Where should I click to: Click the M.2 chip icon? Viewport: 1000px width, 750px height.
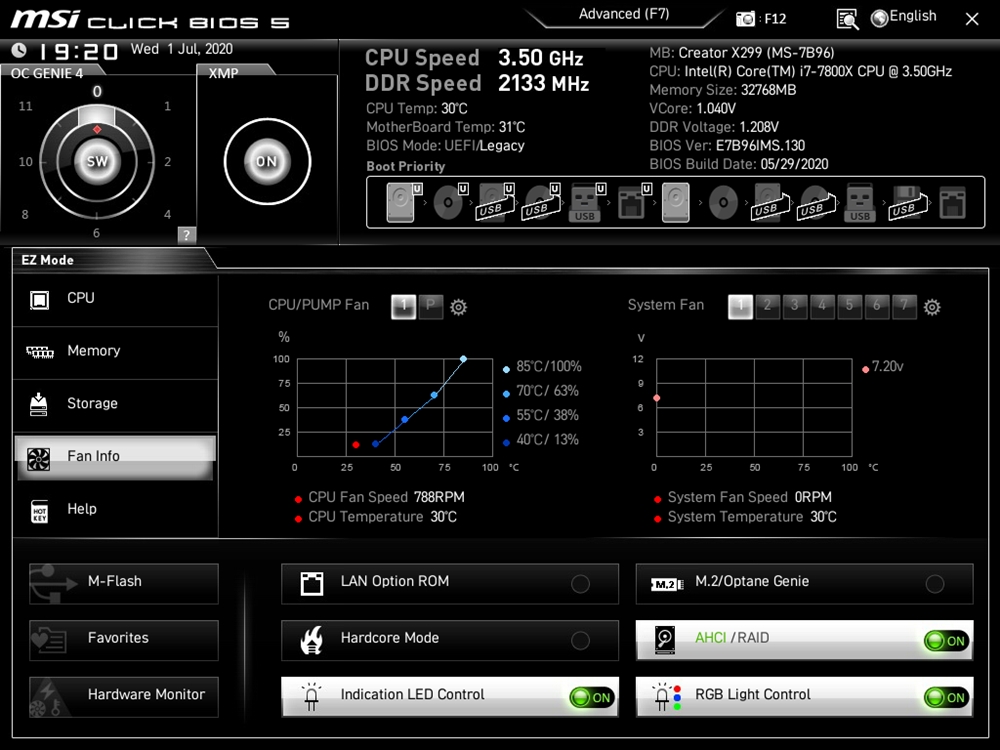pyautogui.click(x=666, y=584)
